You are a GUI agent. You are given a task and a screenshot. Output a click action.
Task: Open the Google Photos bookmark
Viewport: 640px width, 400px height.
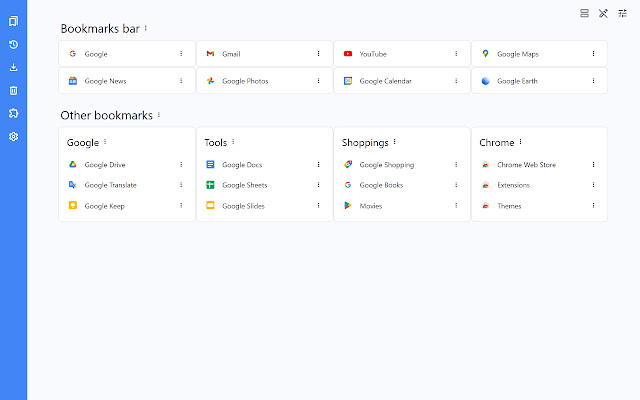[264, 81]
